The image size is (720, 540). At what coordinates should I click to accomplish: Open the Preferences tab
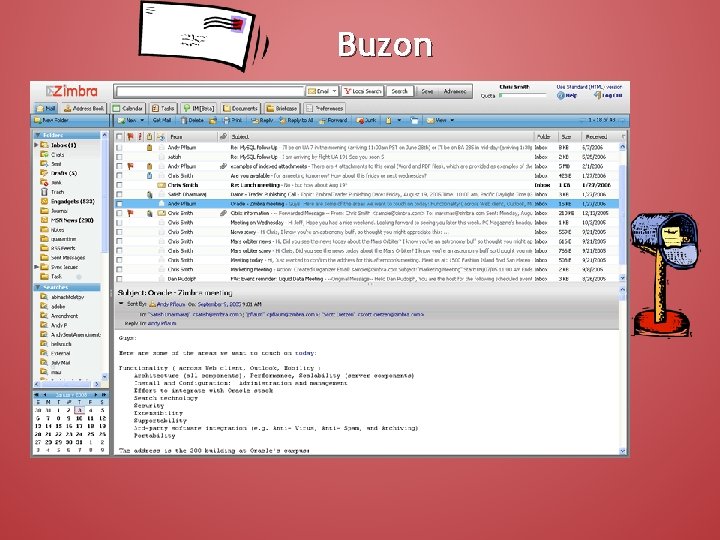point(324,108)
